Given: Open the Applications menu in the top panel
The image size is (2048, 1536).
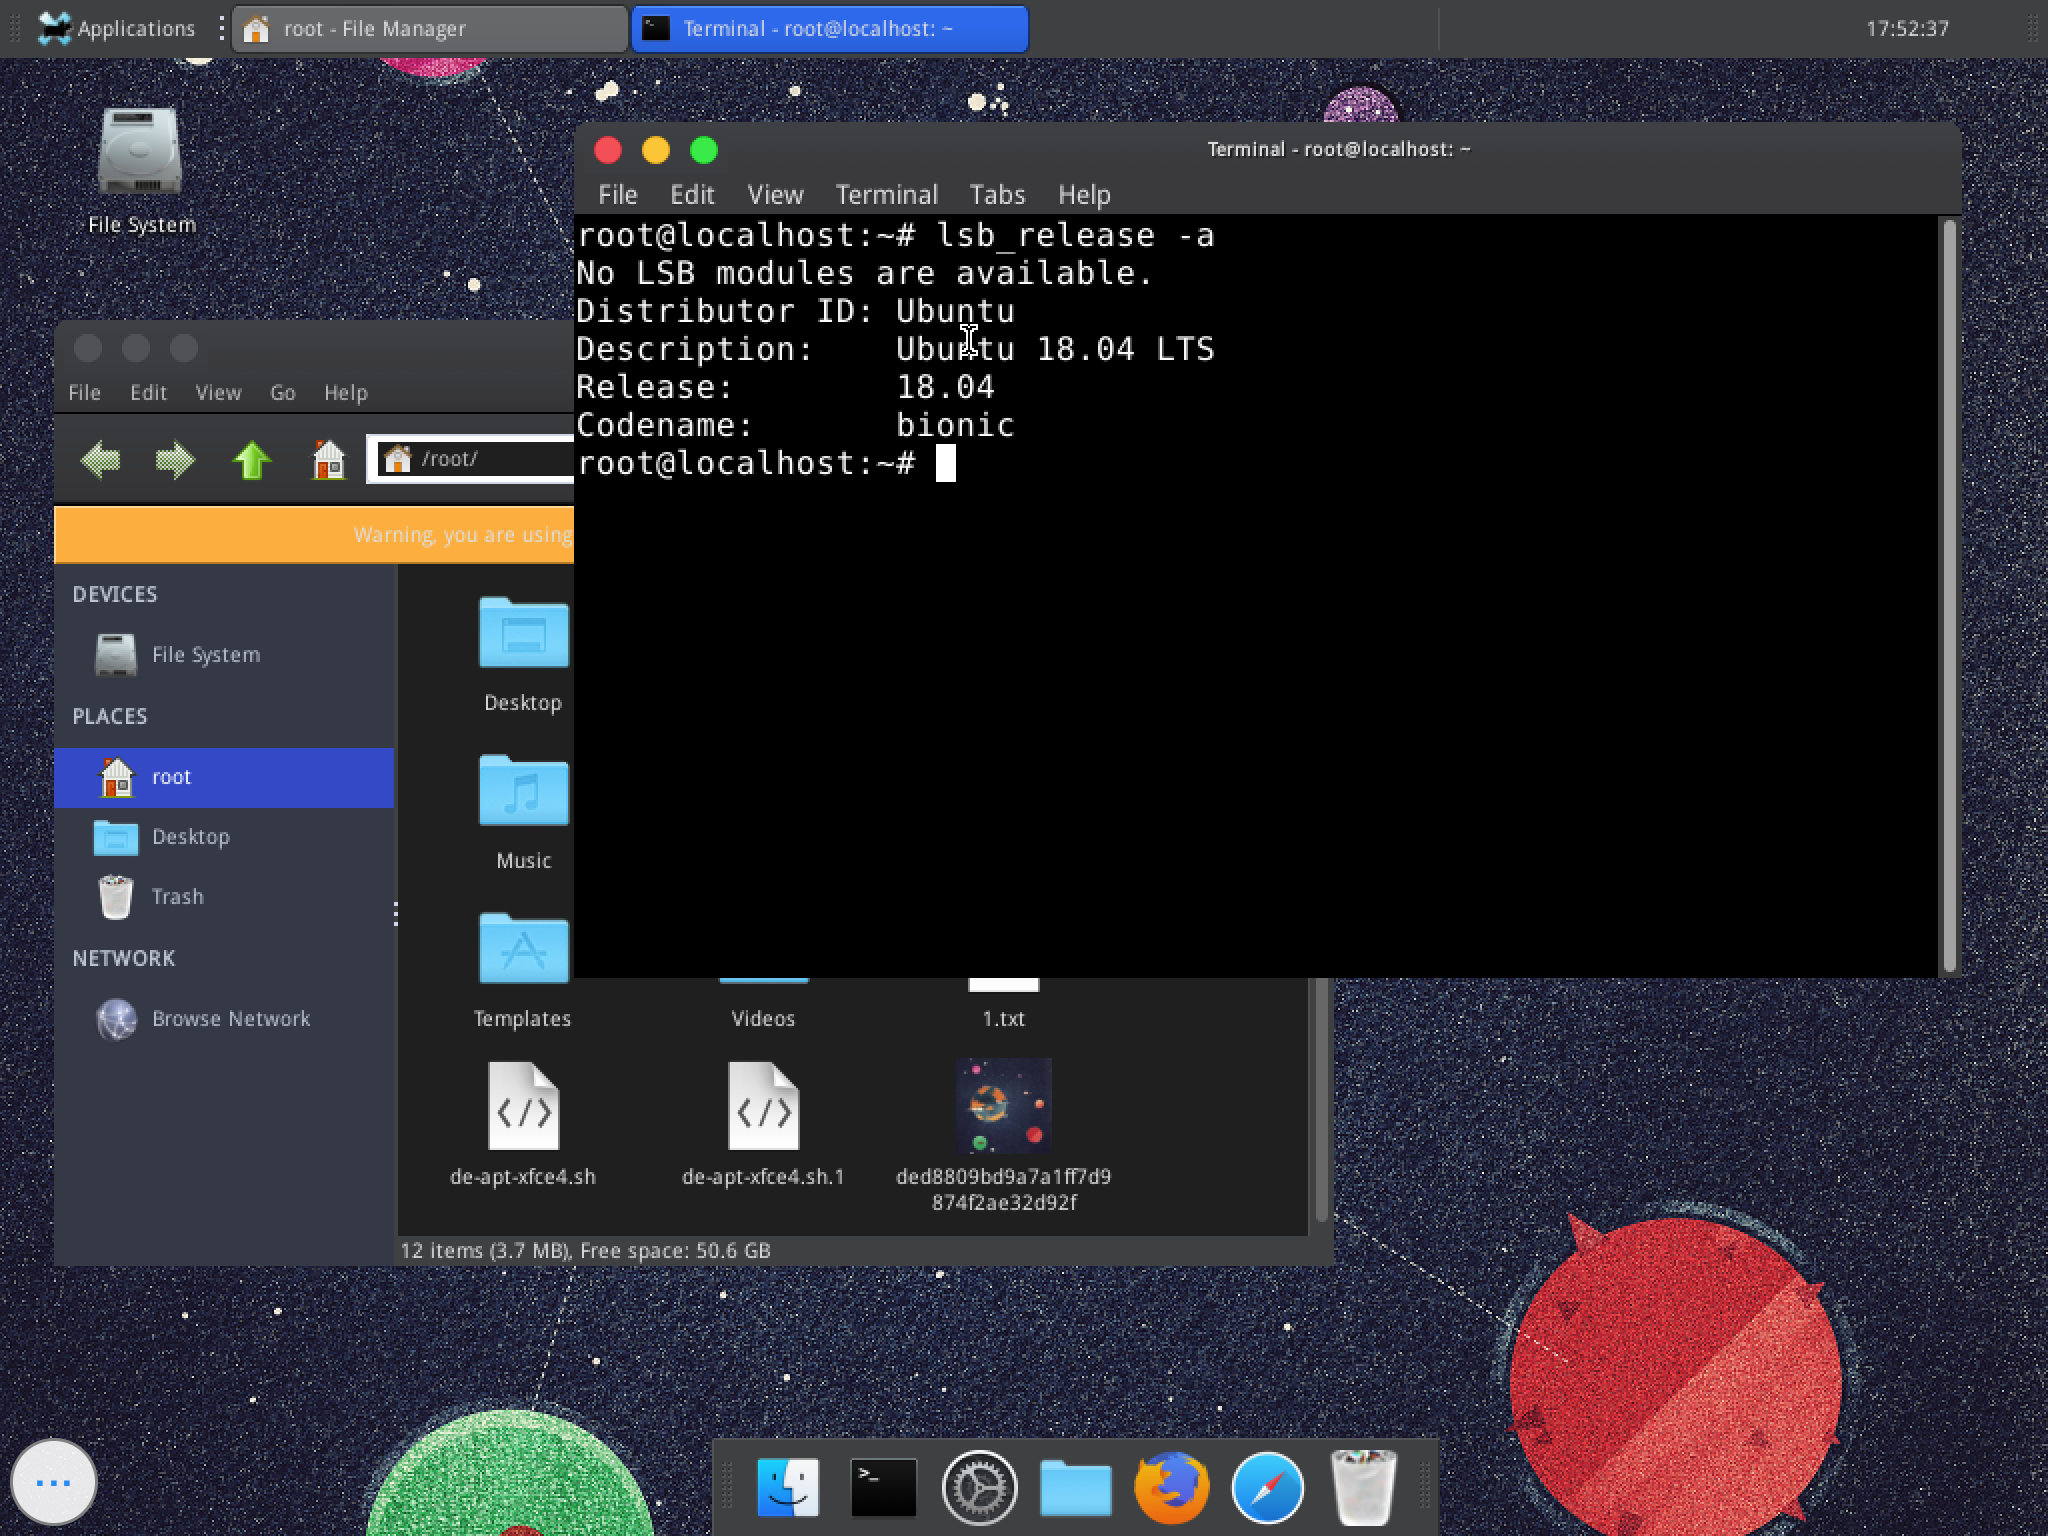Looking at the screenshot, I should pyautogui.click(x=117, y=29).
